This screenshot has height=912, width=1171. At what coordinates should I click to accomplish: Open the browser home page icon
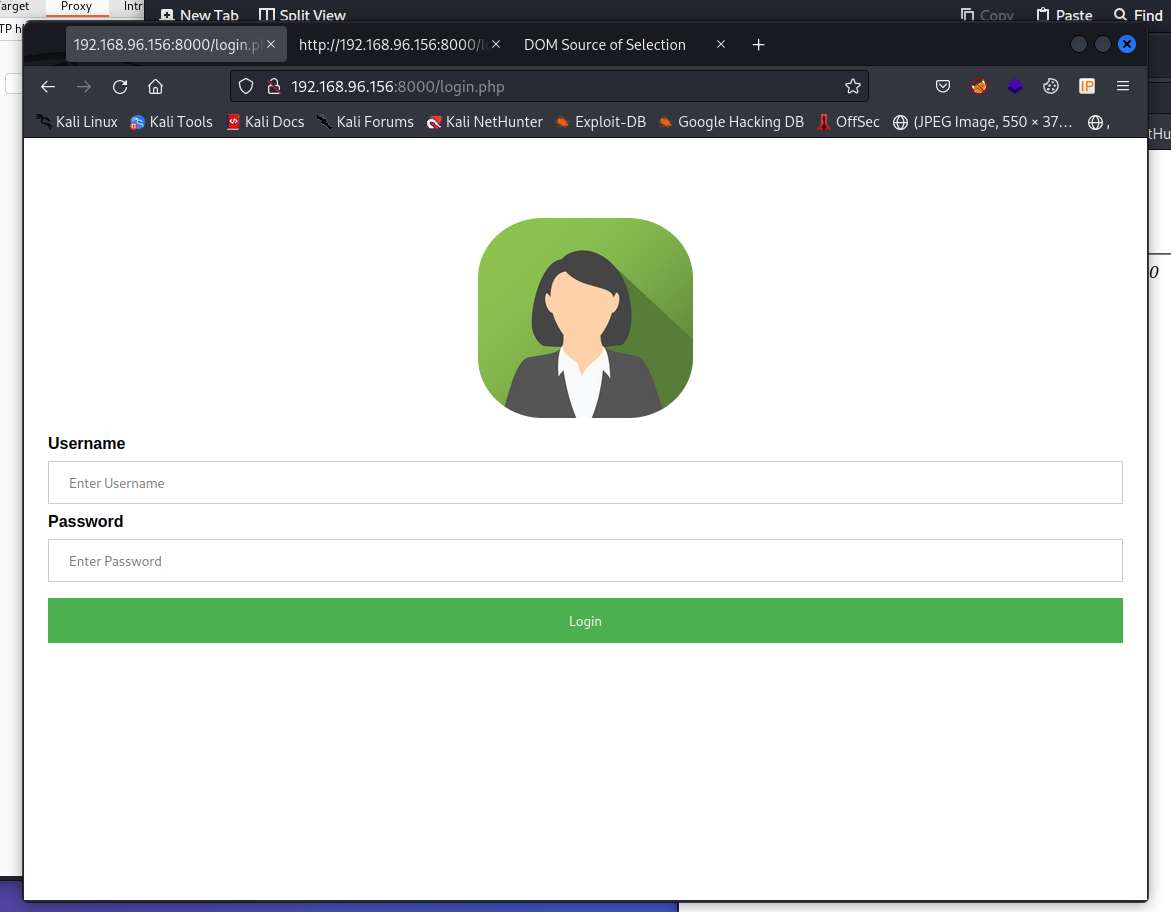(155, 87)
